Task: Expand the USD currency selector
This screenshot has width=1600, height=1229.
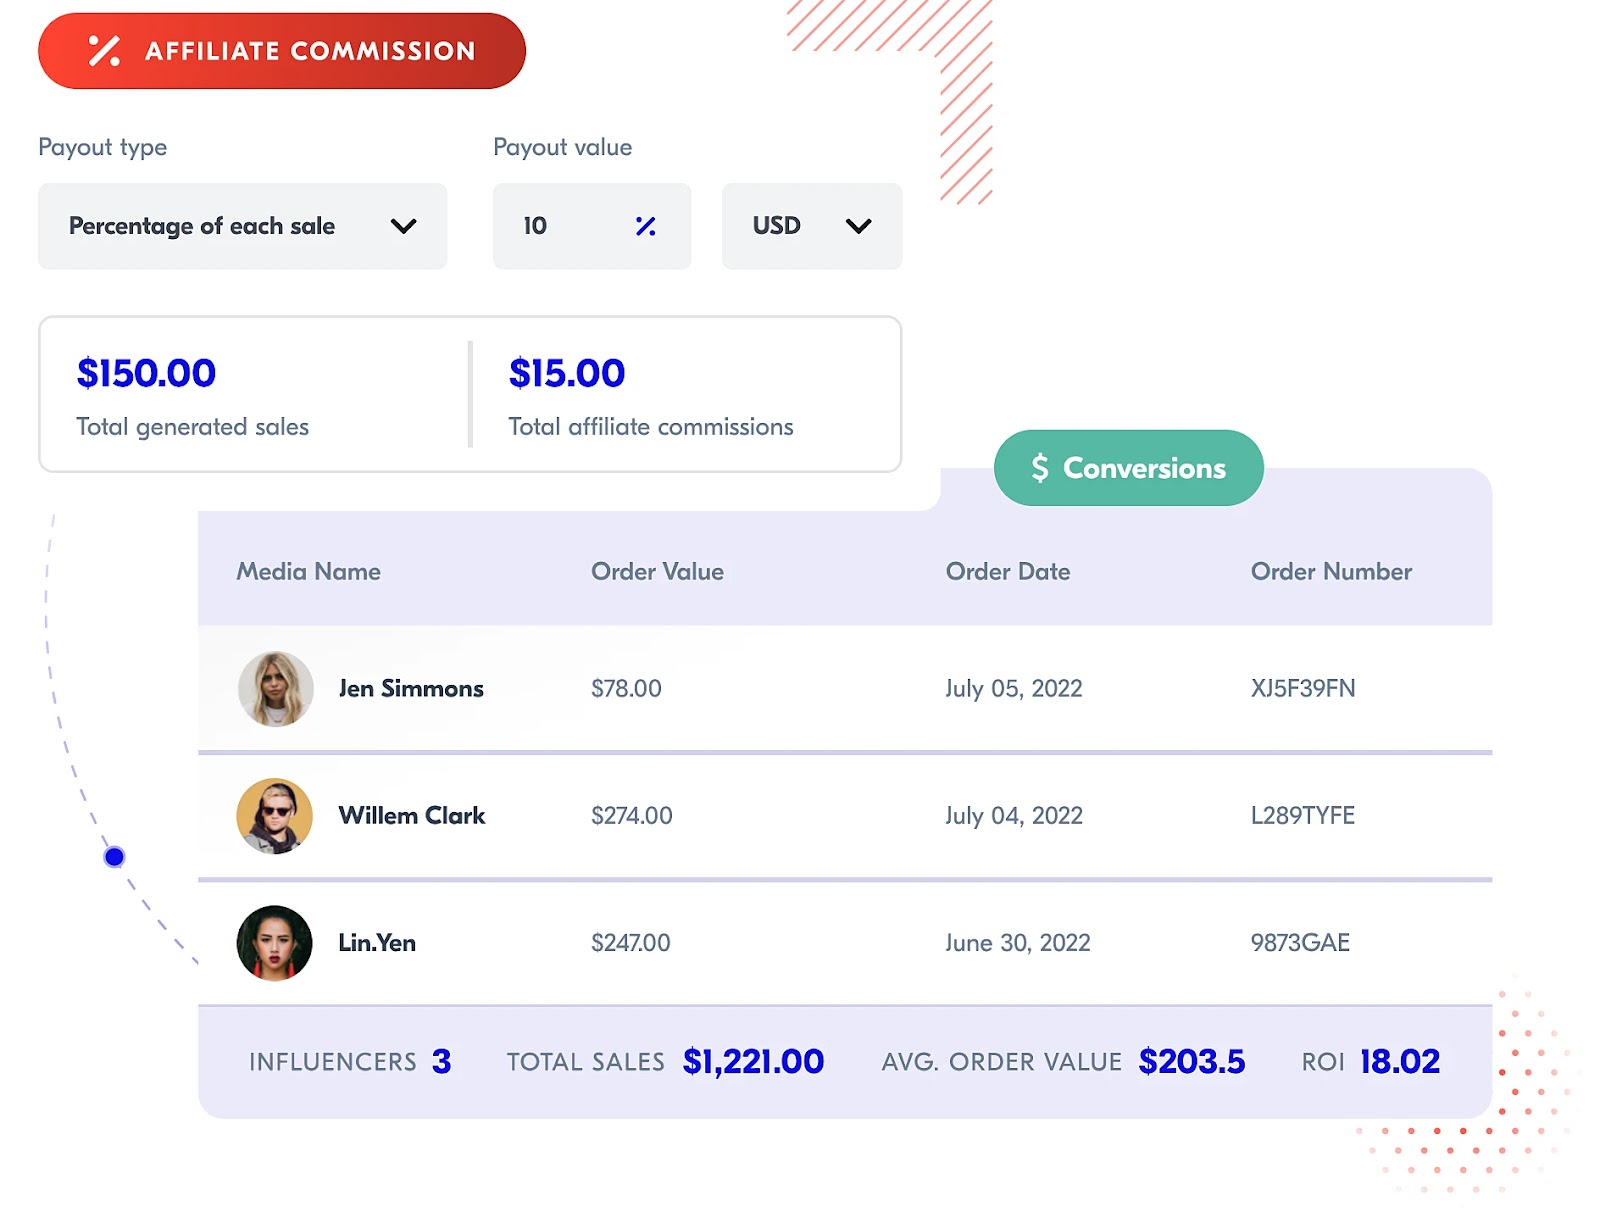Action: click(x=811, y=226)
